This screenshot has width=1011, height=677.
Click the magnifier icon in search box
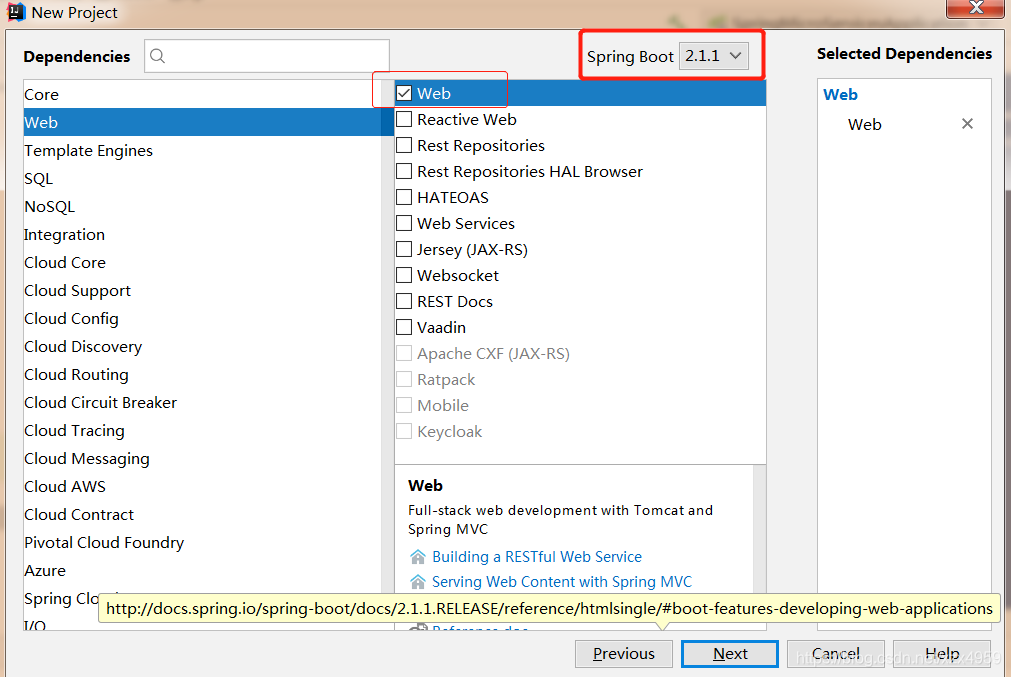158,56
